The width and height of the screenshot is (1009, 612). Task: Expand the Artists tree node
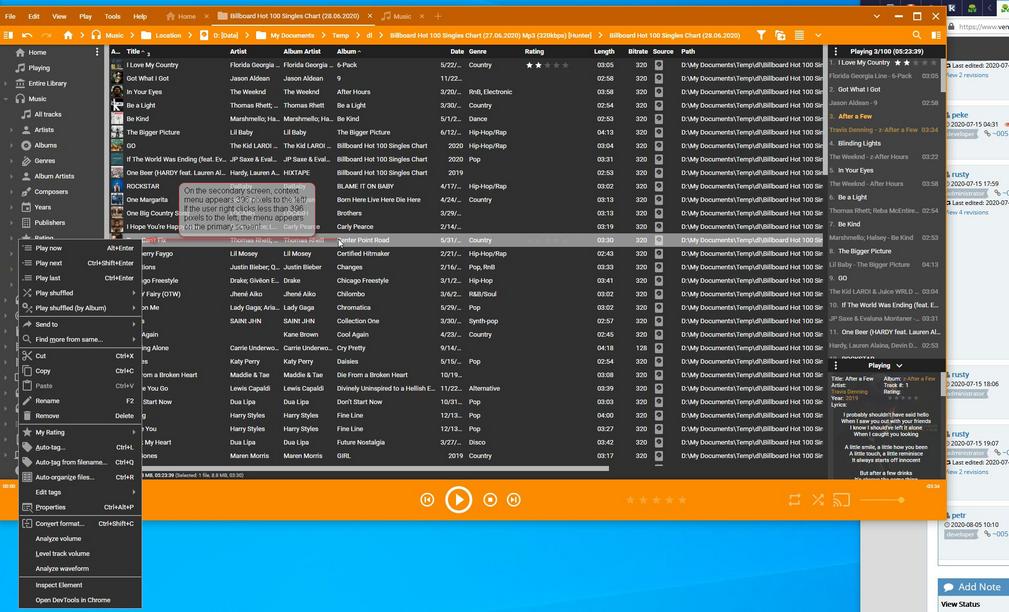pos(12,130)
